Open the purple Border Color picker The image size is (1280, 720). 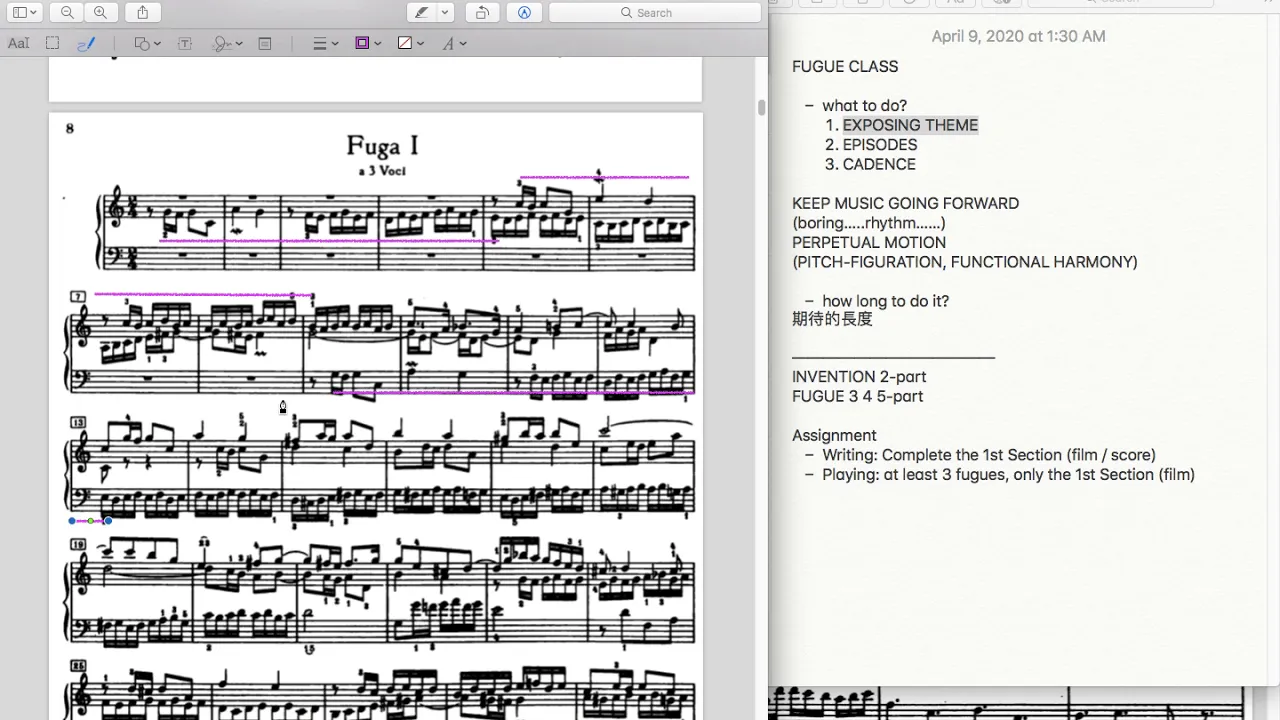(x=369, y=43)
